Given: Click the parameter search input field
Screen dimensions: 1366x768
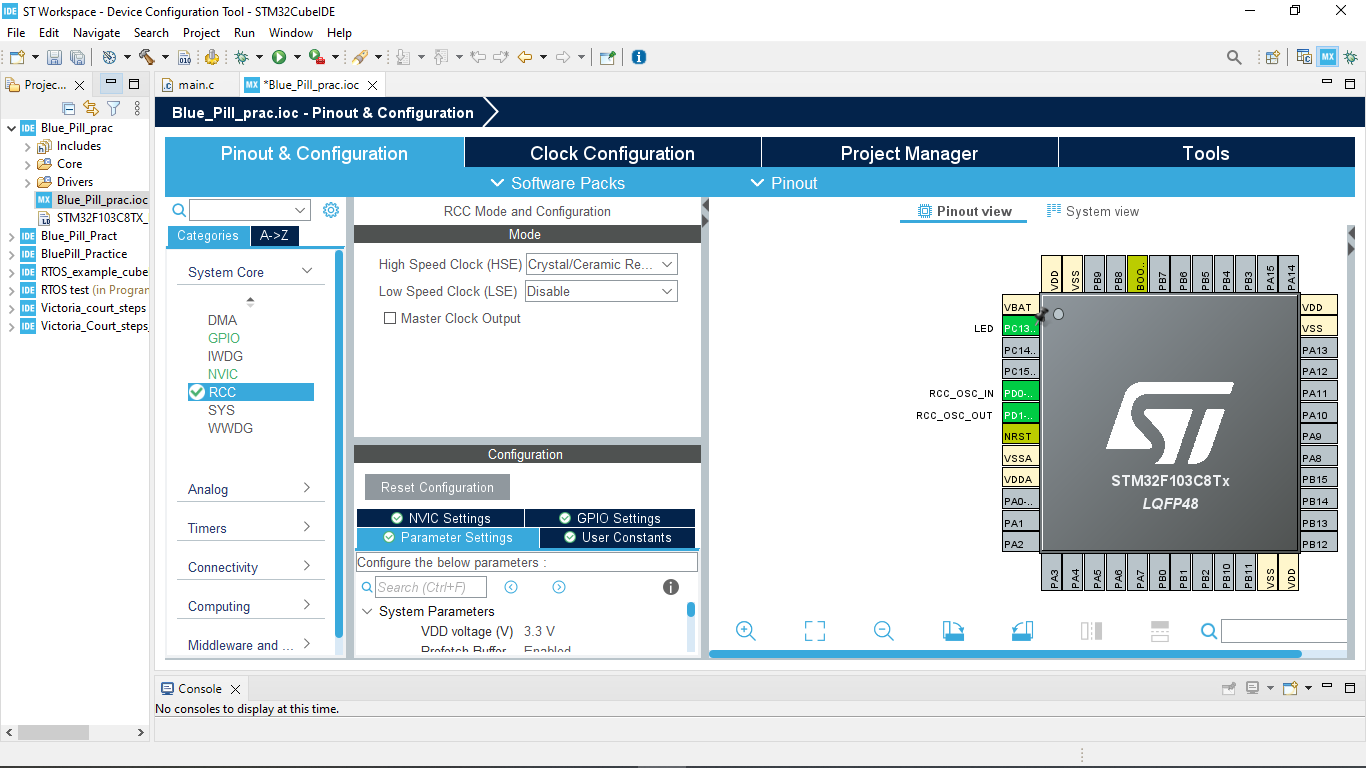Looking at the screenshot, I should coord(431,587).
